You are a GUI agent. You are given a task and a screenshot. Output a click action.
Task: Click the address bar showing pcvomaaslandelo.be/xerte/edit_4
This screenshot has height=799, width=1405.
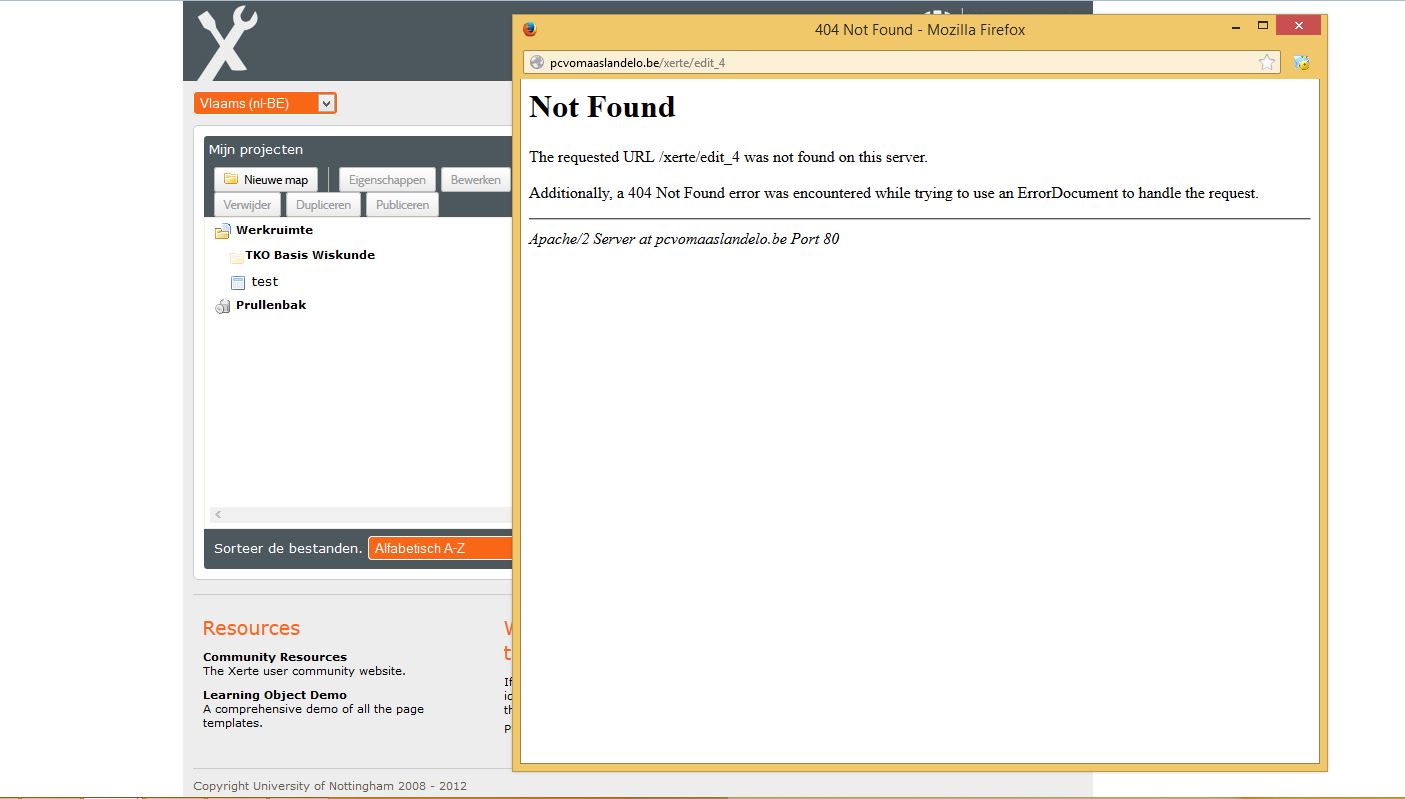tap(900, 62)
